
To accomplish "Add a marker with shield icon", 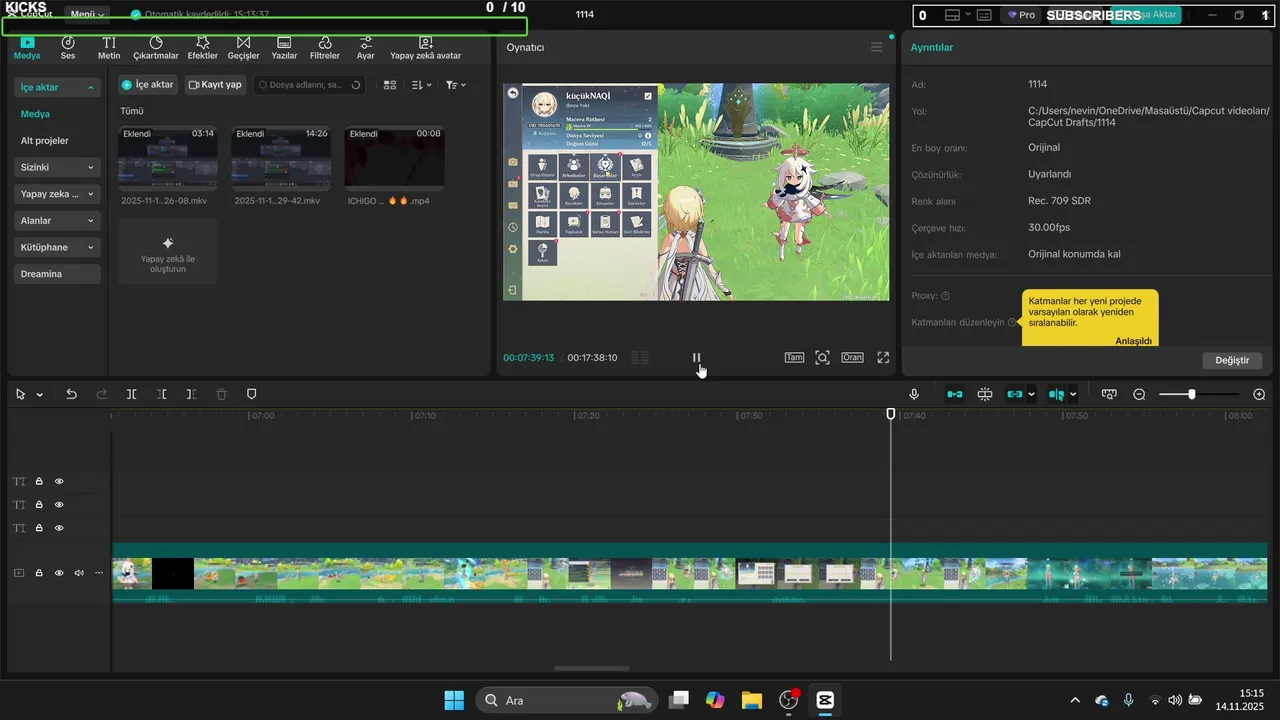I will pos(252,395).
